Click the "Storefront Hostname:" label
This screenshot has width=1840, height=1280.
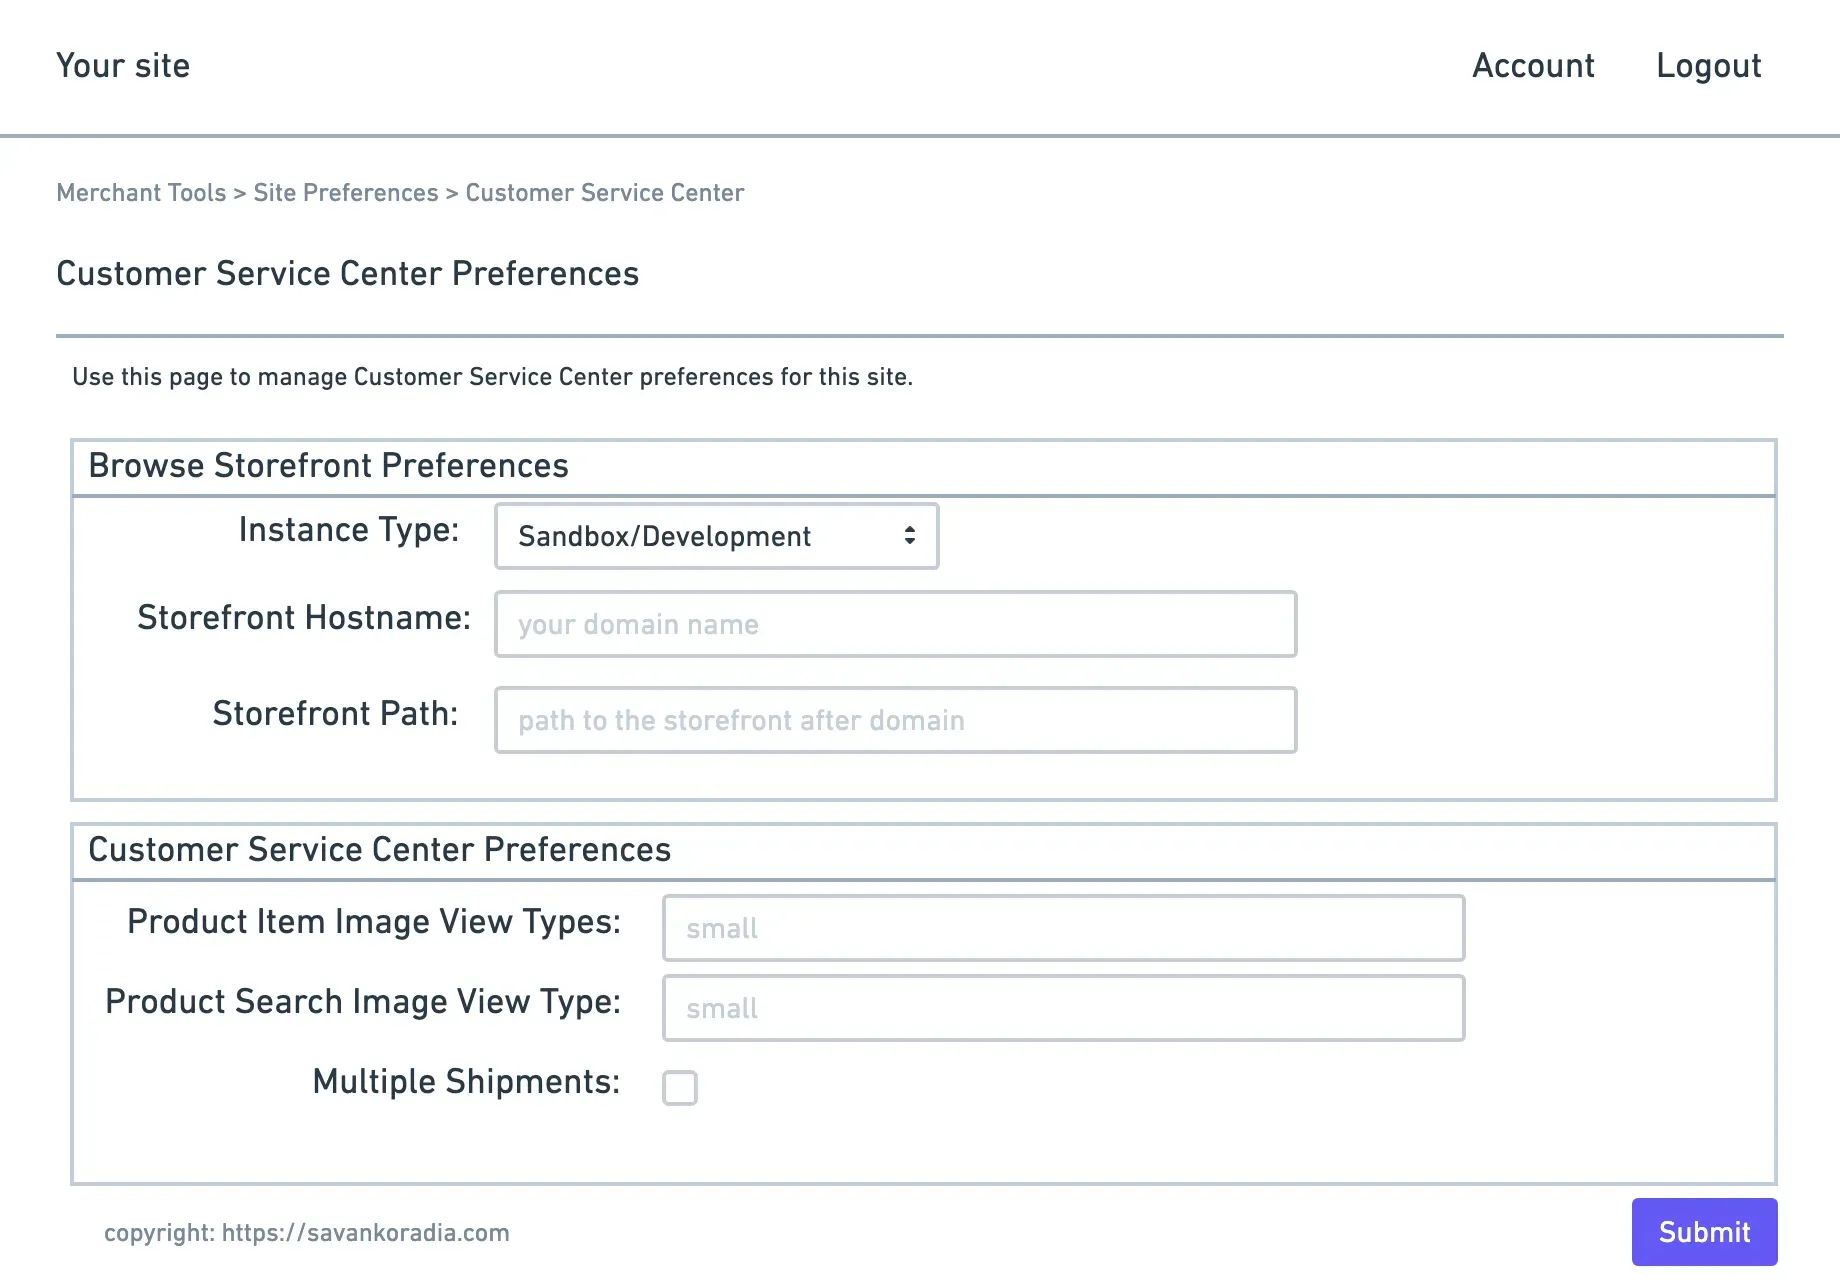(x=303, y=618)
